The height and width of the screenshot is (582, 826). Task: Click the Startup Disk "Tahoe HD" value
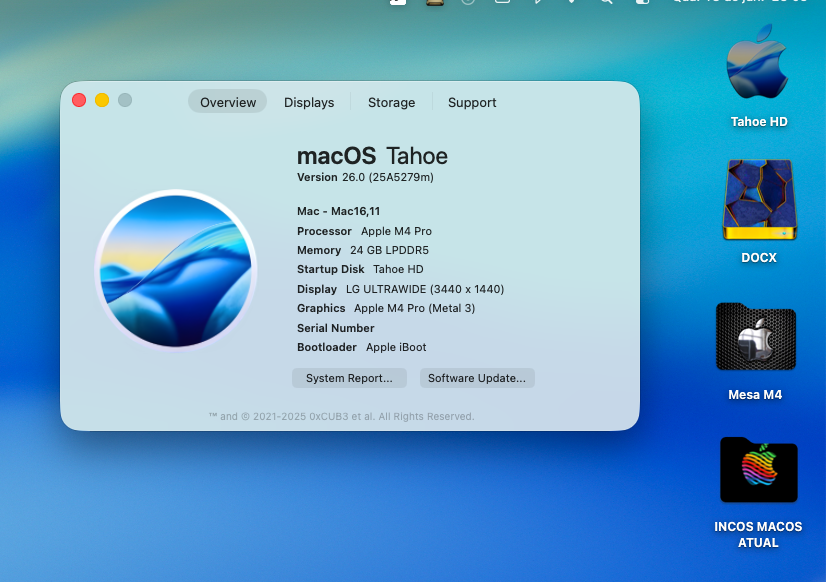pos(398,269)
